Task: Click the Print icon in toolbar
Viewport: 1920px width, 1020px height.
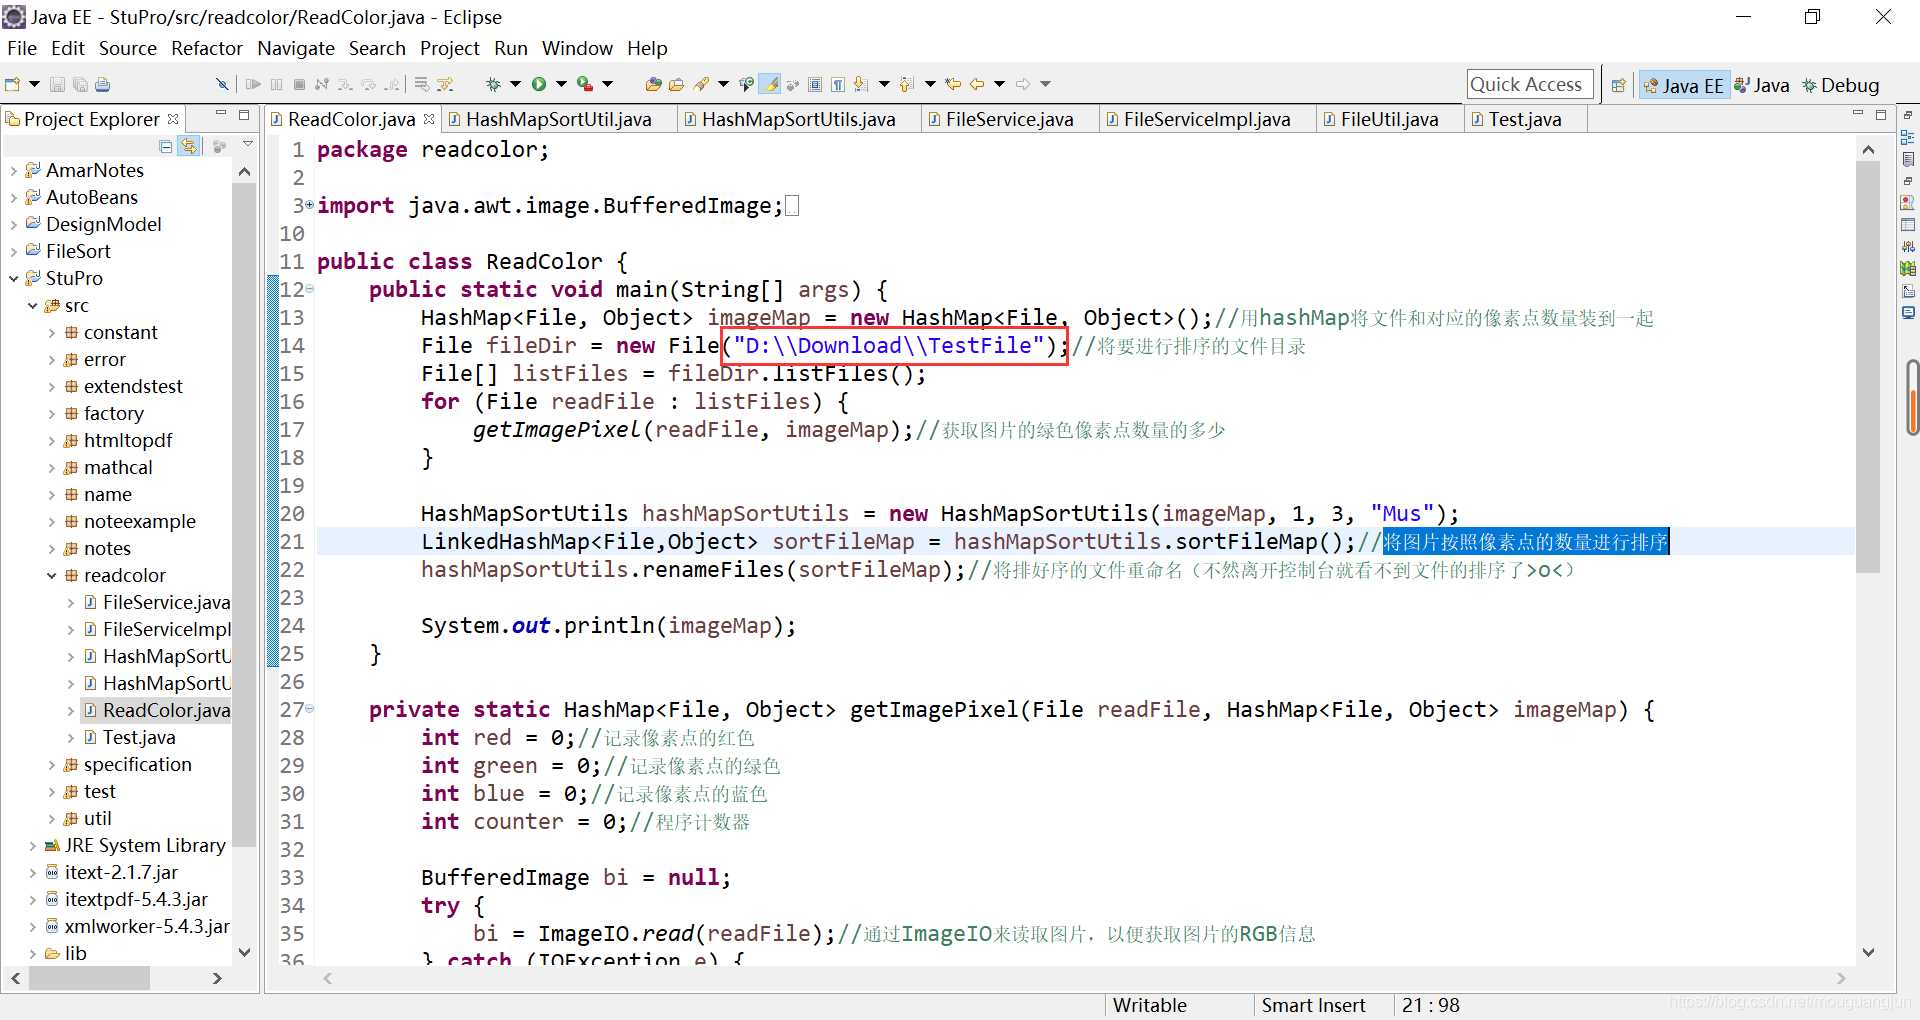Action: 102,85
